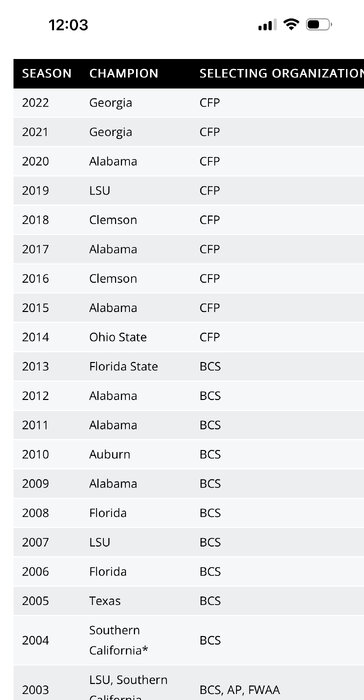Select Clemson in the 2018 row
Screen dimensions: 364x700
[x=113, y=220]
